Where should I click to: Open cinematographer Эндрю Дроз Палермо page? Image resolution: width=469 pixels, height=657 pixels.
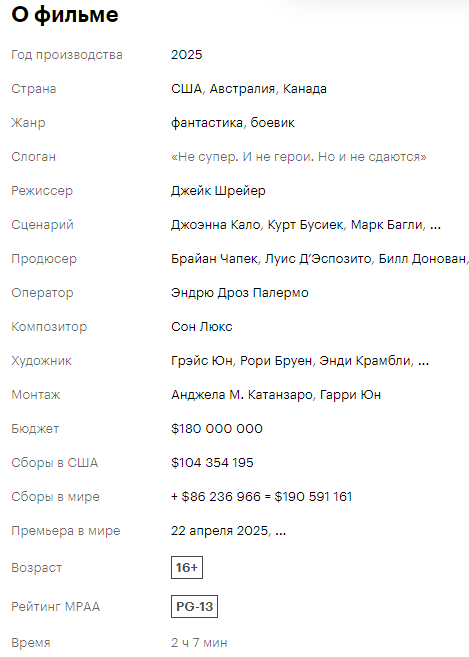pyautogui.click(x=240, y=292)
